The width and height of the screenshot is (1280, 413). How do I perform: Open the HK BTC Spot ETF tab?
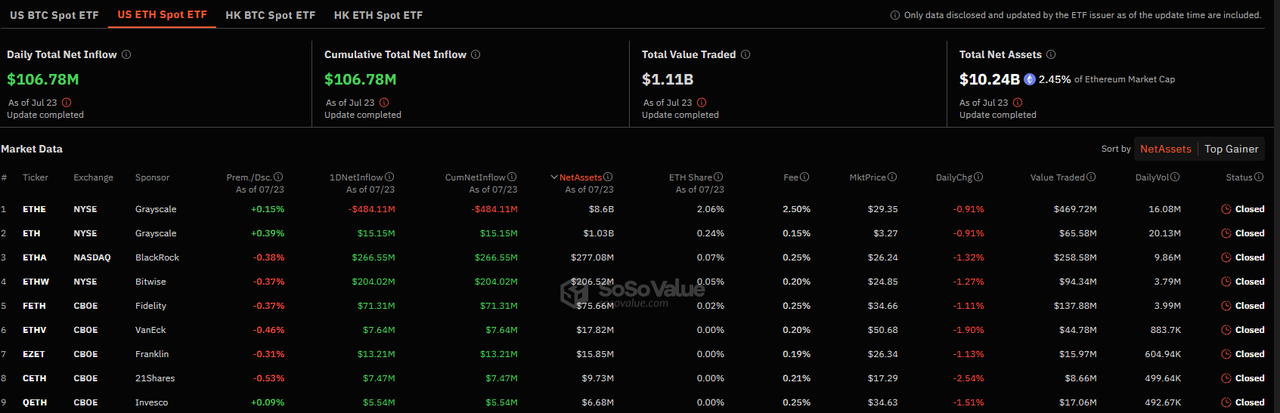pos(271,15)
